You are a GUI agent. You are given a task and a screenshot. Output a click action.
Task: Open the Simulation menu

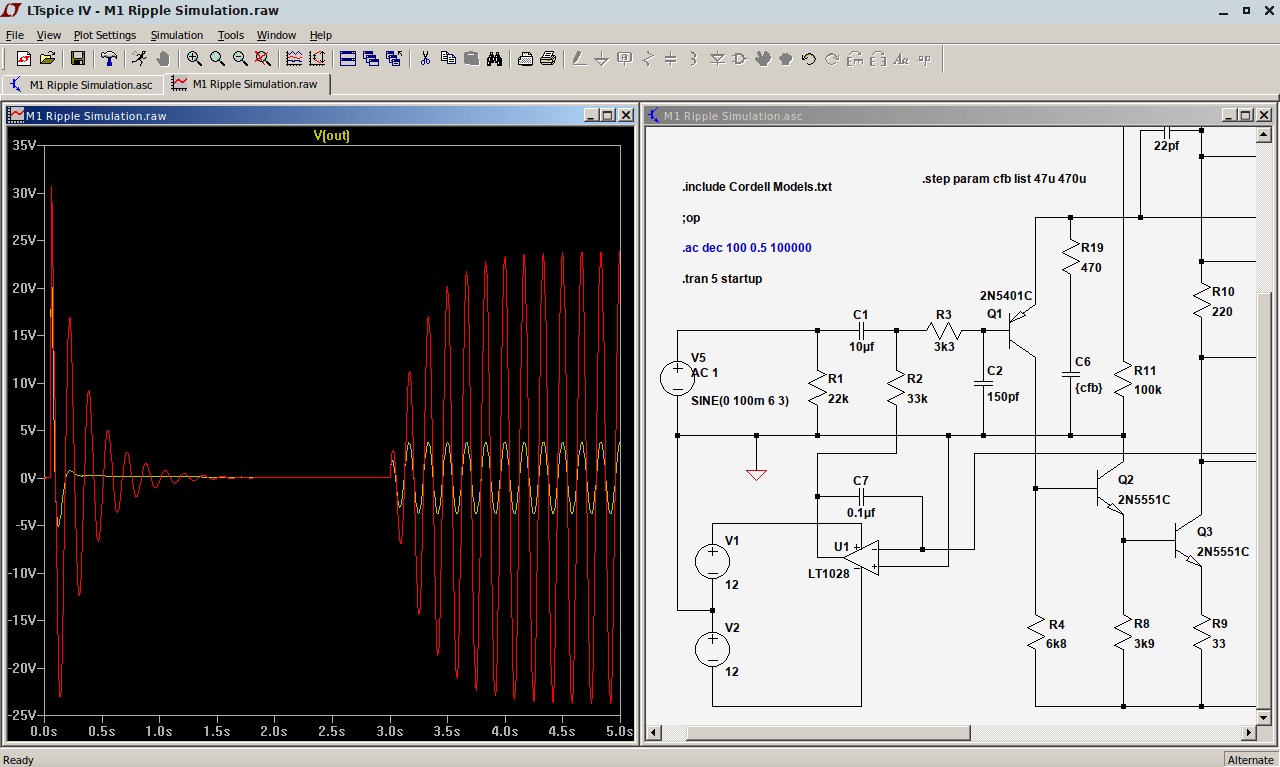pos(177,35)
